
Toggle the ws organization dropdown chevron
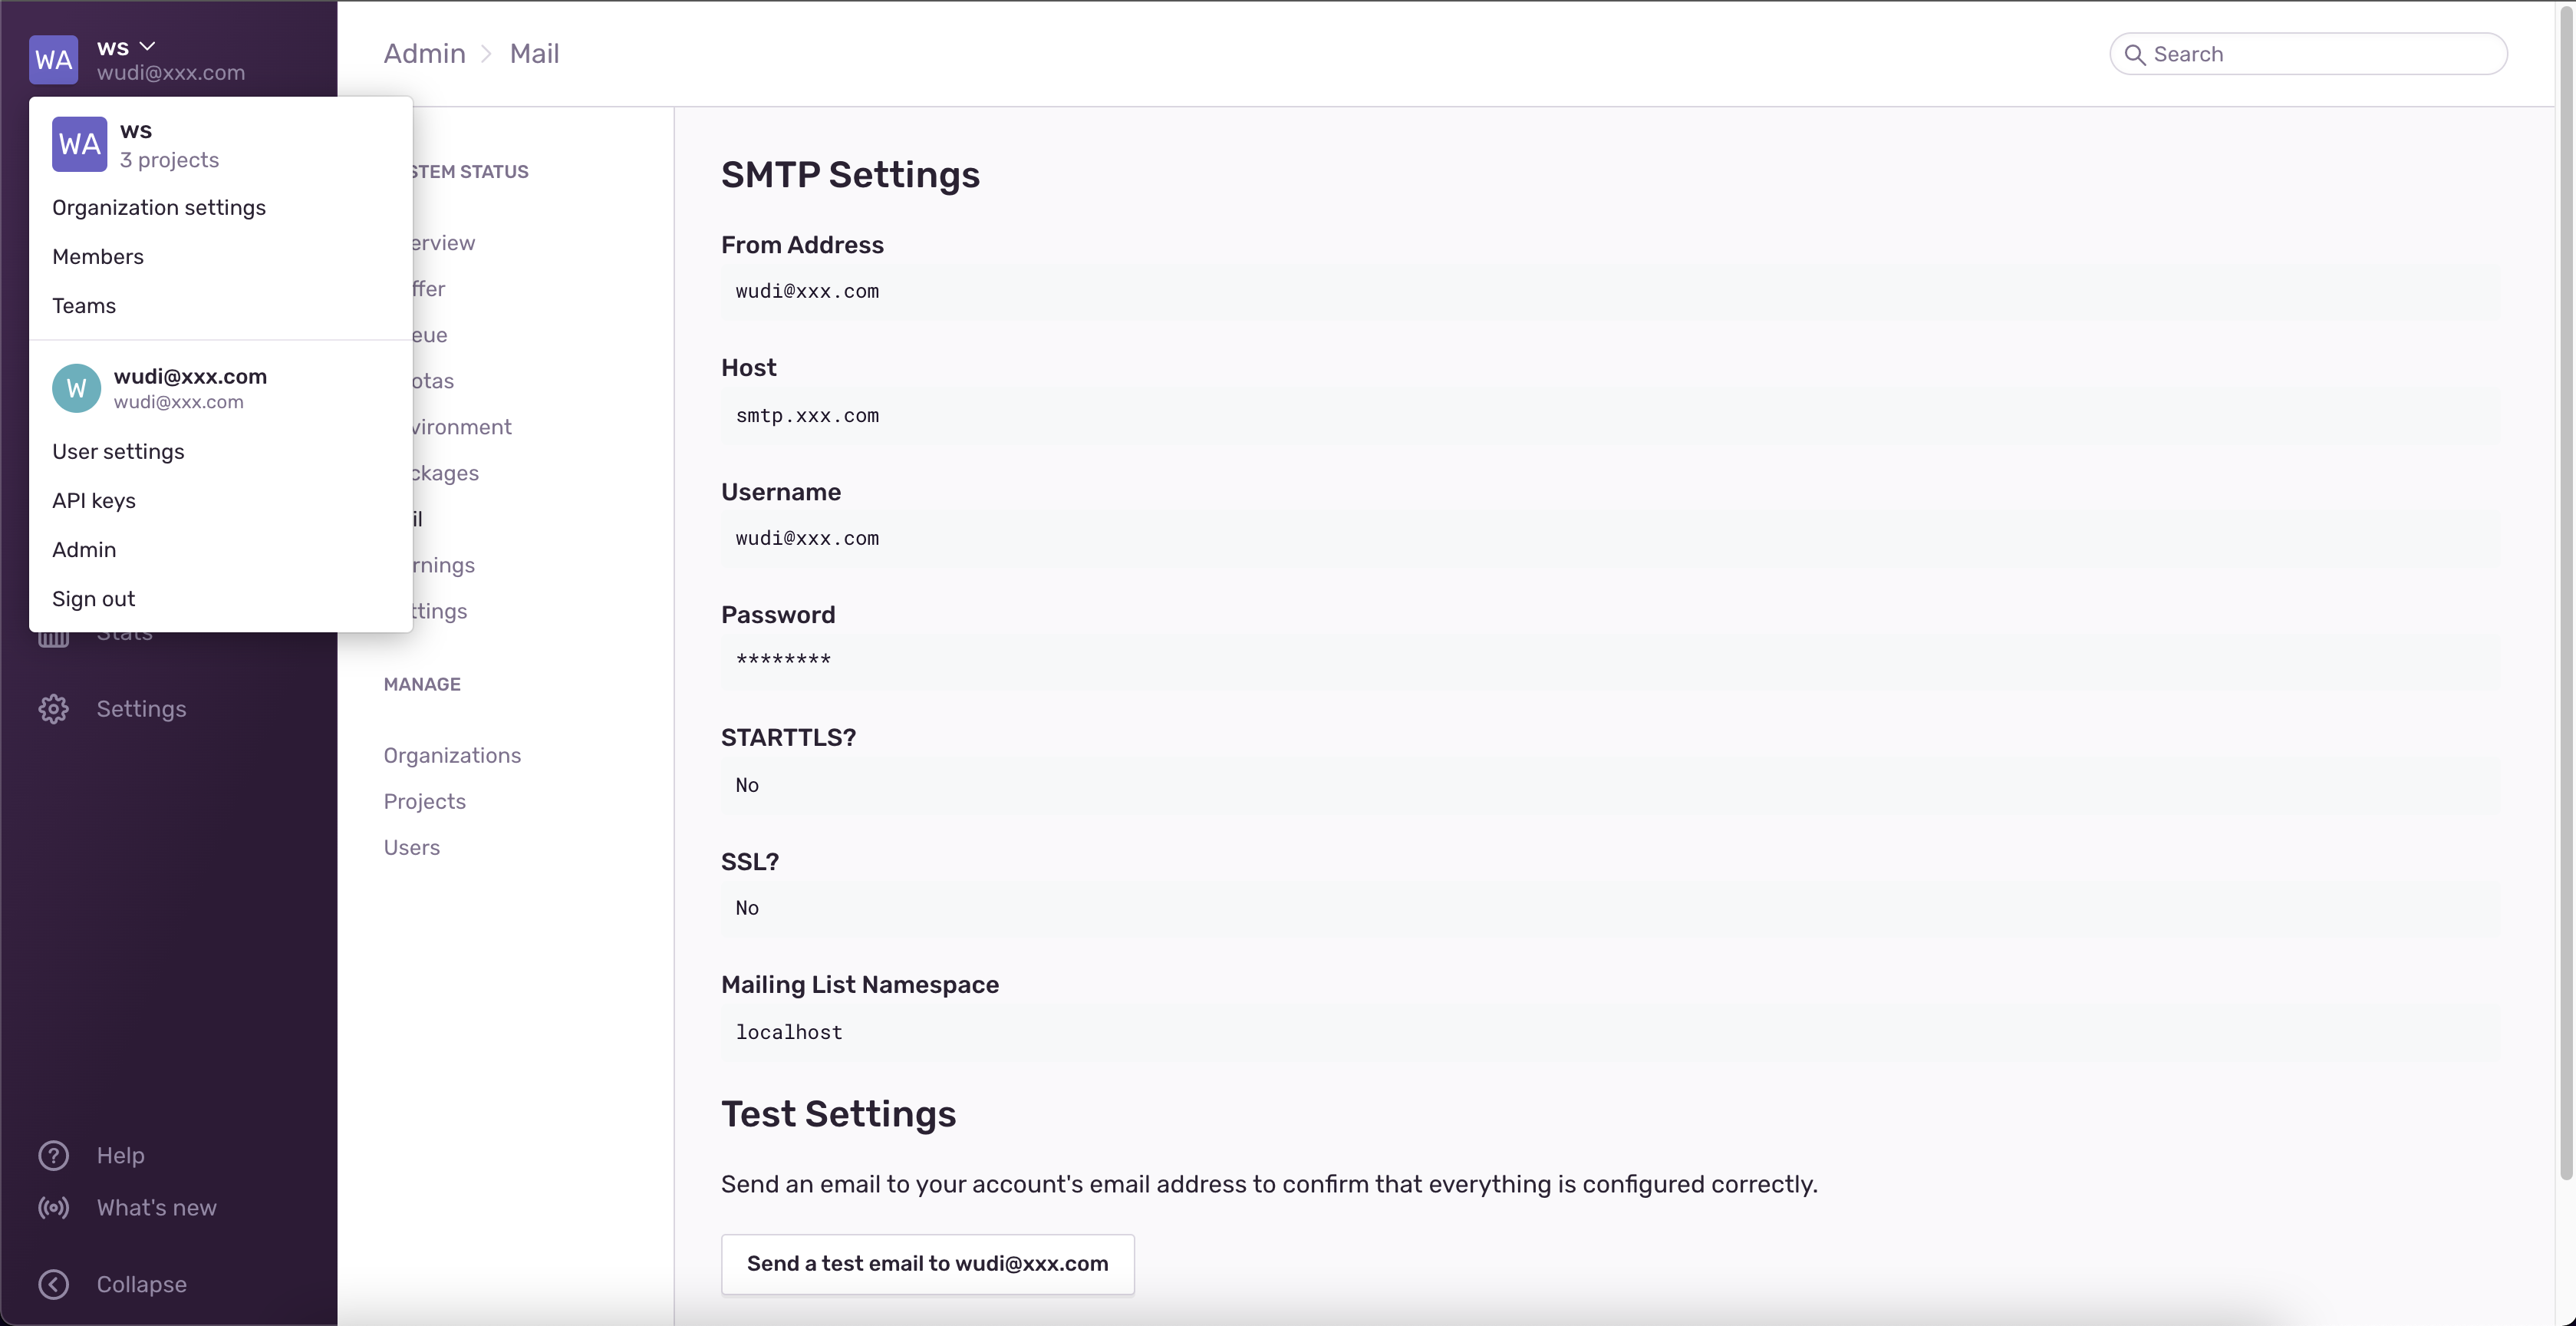[147, 47]
